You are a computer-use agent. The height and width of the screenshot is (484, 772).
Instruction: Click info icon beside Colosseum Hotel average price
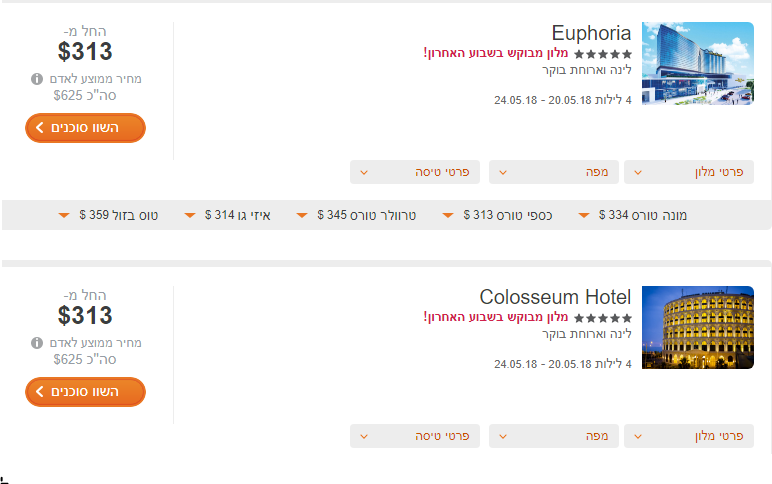pos(37,343)
